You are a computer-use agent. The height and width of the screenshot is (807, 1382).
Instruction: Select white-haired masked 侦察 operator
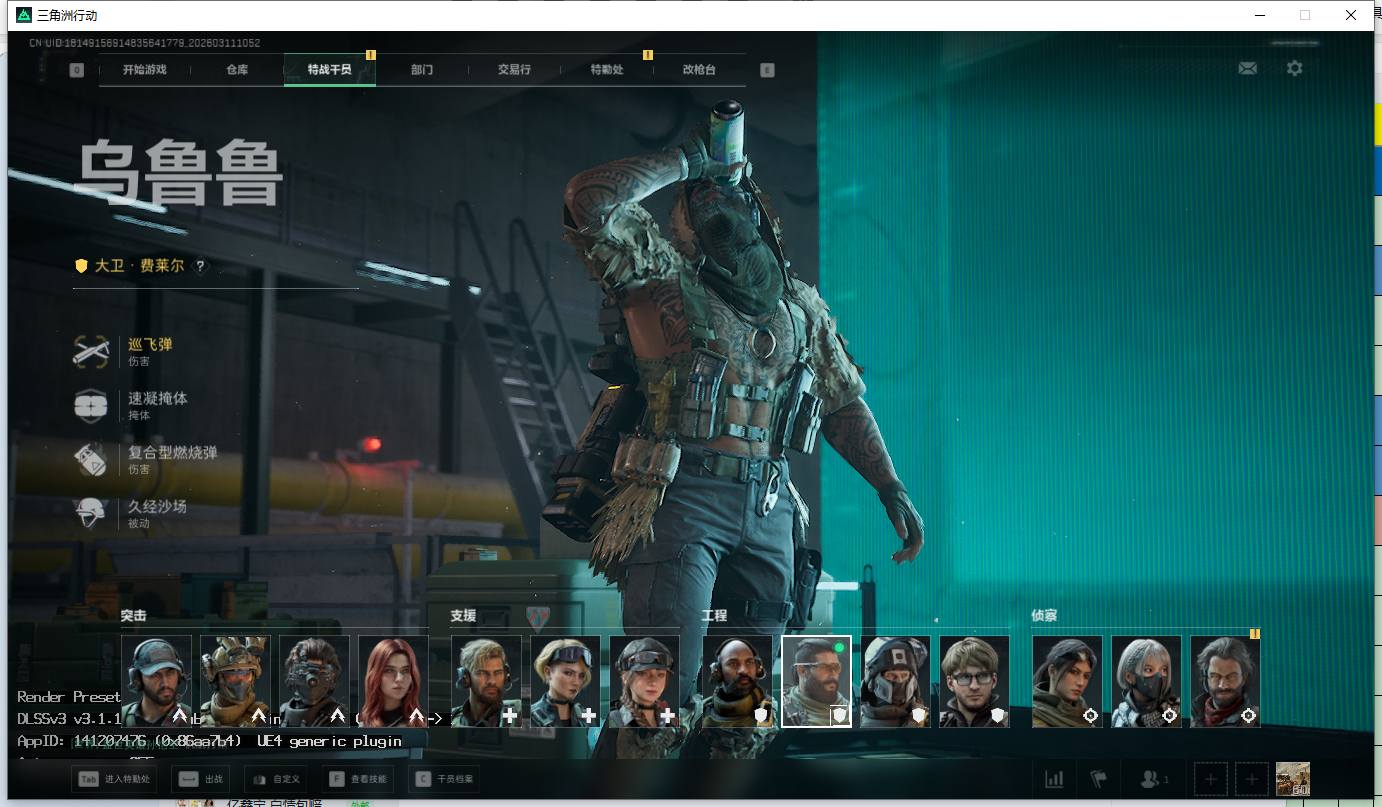tap(1146, 681)
